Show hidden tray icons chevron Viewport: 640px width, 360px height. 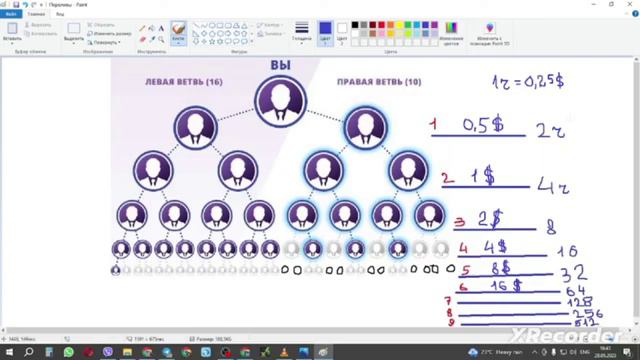click(x=534, y=352)
